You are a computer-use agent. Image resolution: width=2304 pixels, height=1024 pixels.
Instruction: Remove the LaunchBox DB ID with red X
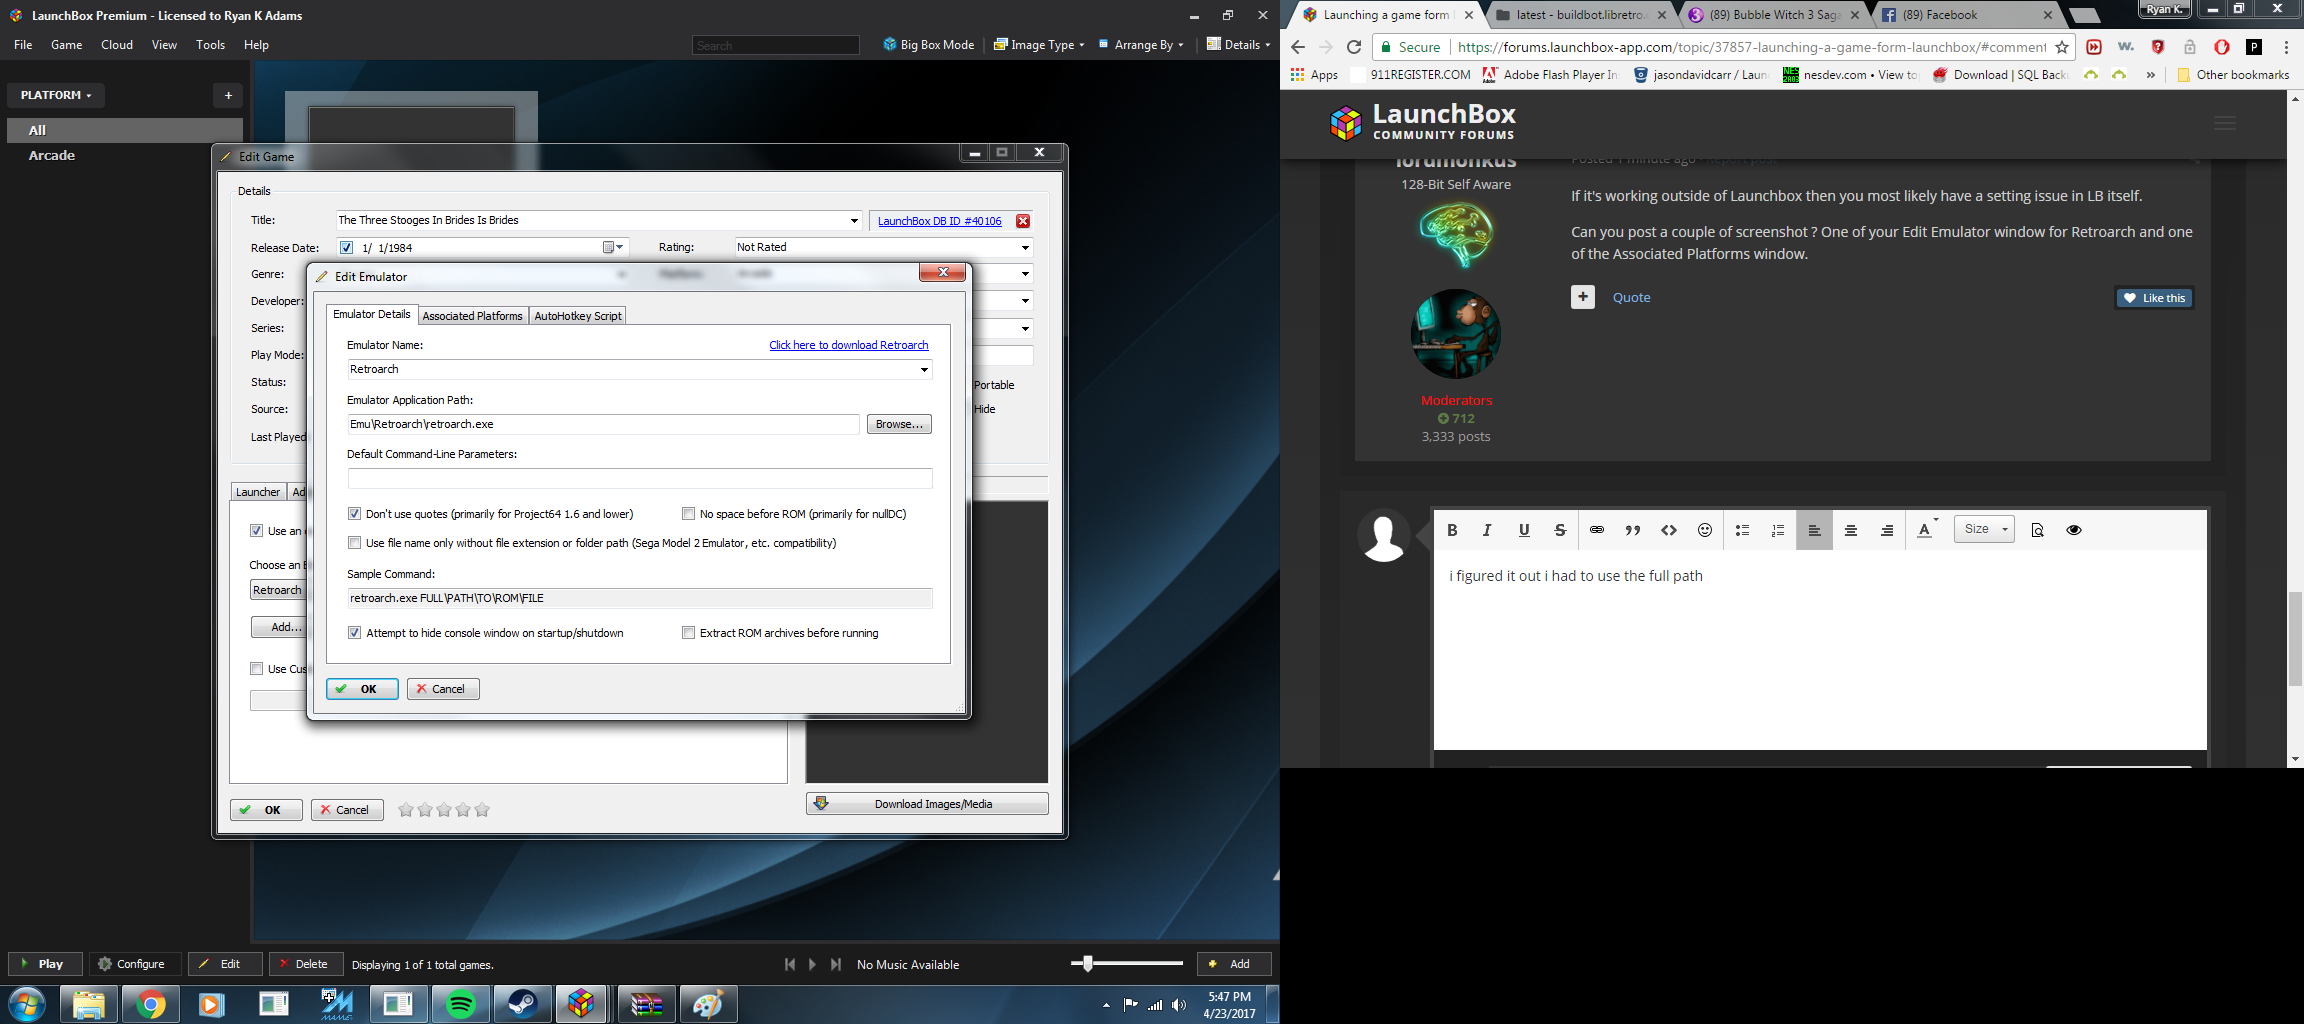[x=1023, y=221]
